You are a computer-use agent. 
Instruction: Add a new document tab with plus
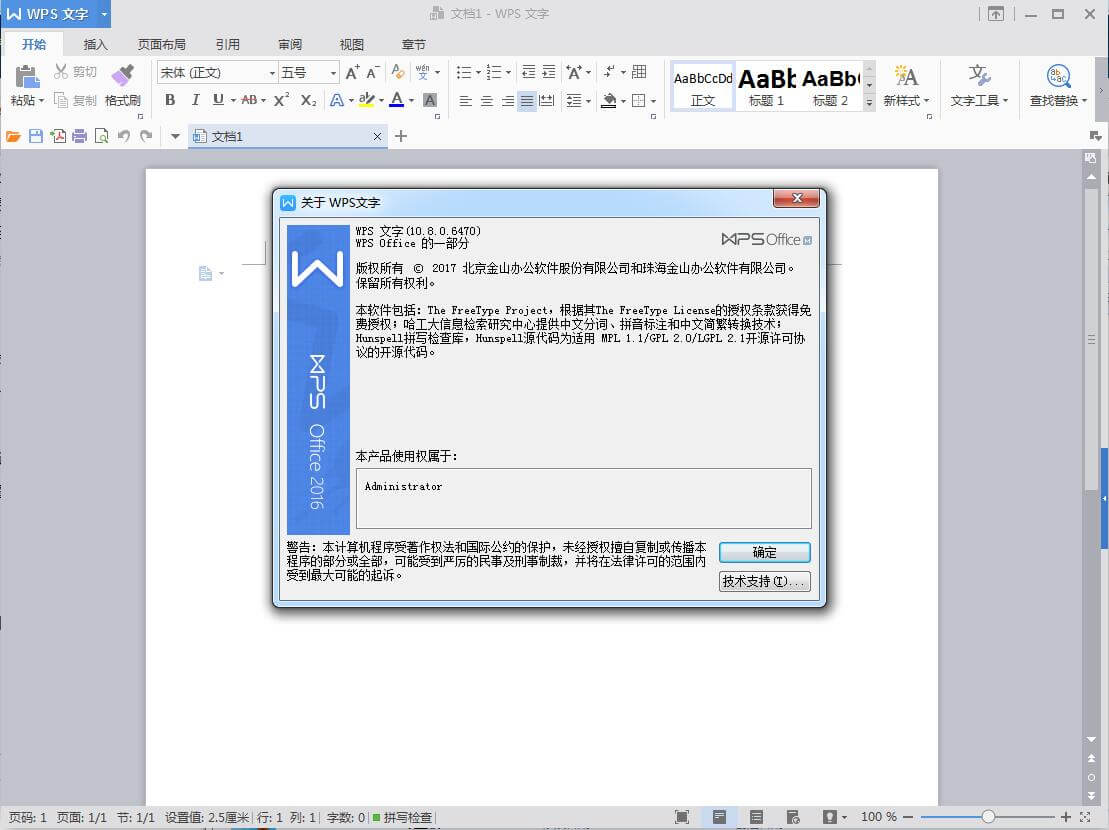[x=401, y=136]
